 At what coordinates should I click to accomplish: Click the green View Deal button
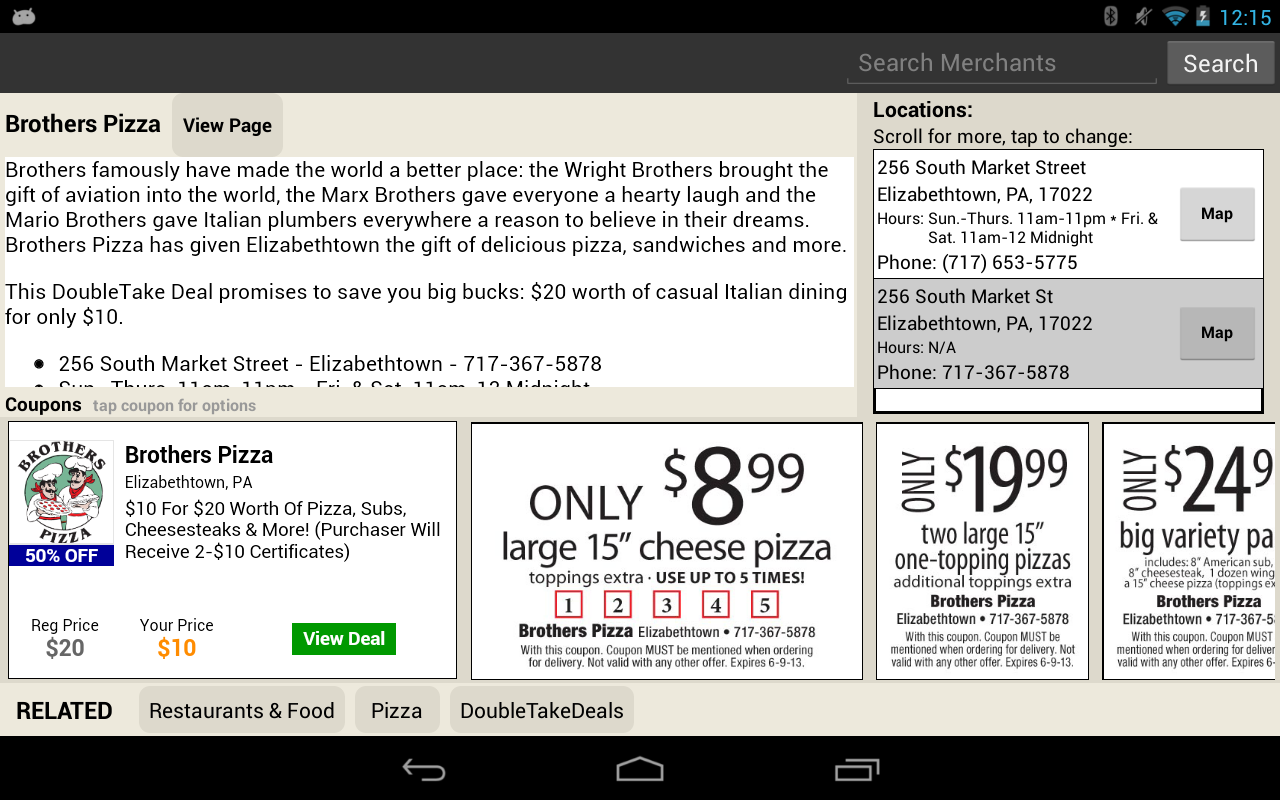[344, 639]
